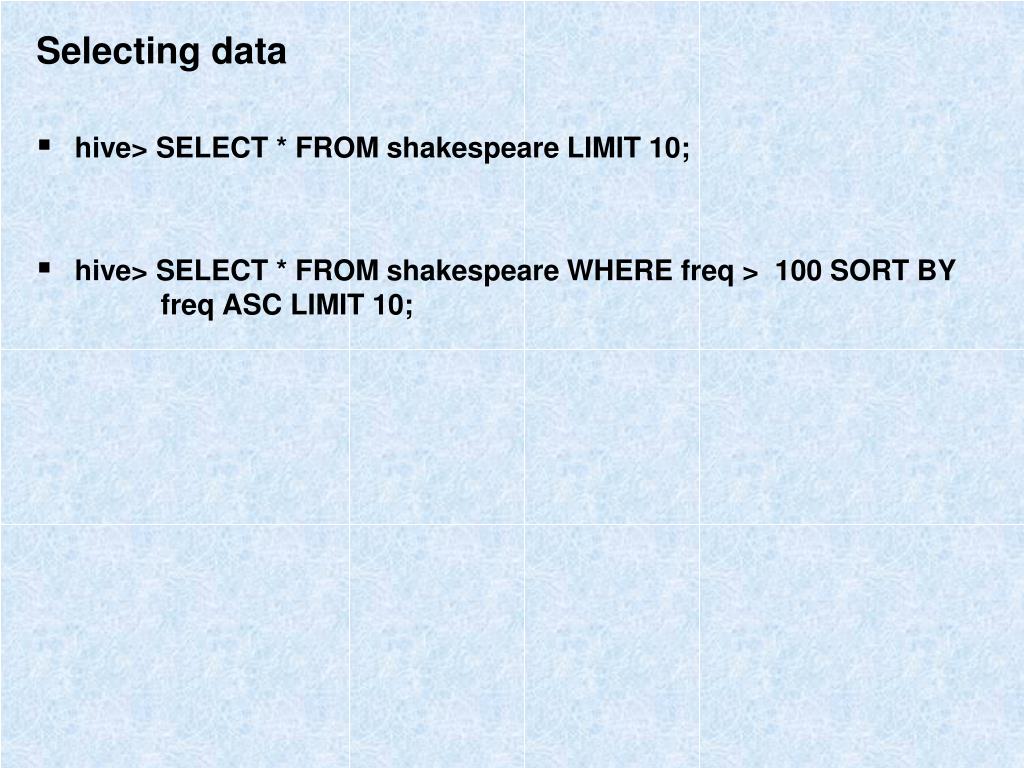Viewport: 1024px width, 768px height.
Task: Click FROM keyword in the second query
Action: 337,270
